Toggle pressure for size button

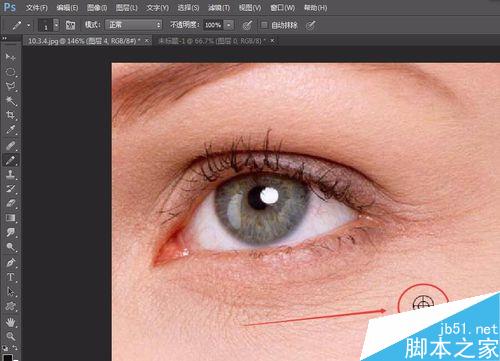click(310, 25)
